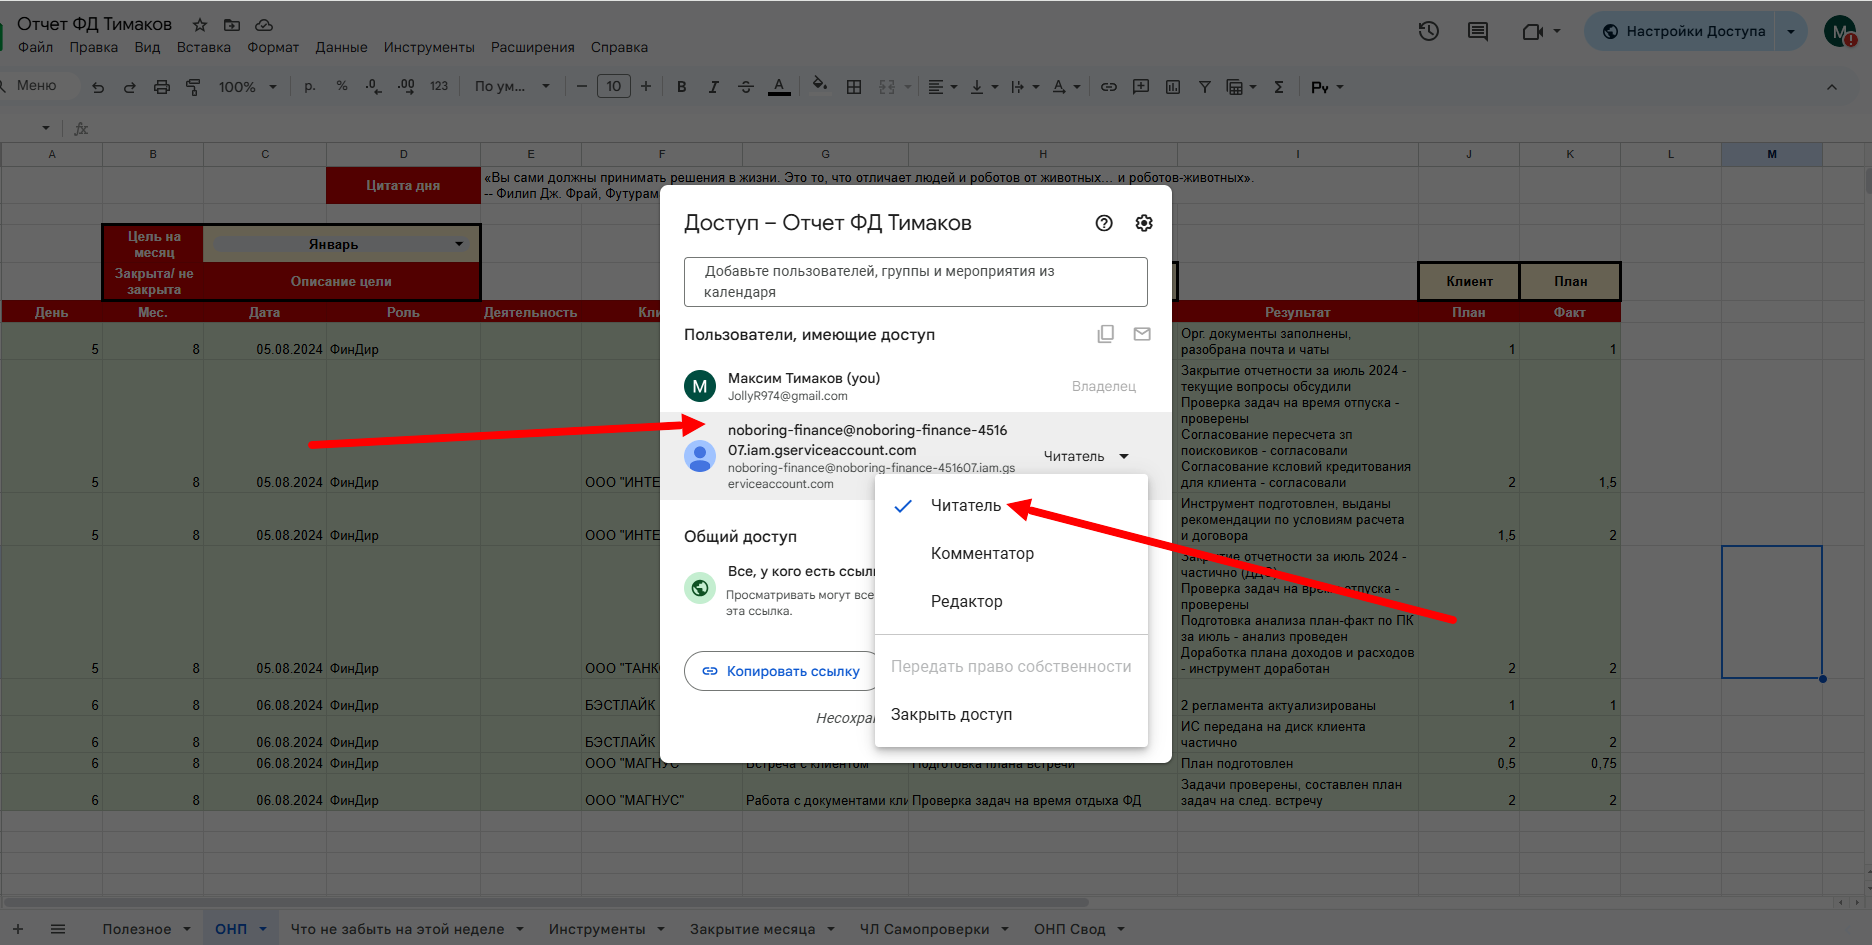This screenshot has width=1872, height=945.
Task: Open version history clock icon
Action: pyautogui.click(x=1429, y=31)
